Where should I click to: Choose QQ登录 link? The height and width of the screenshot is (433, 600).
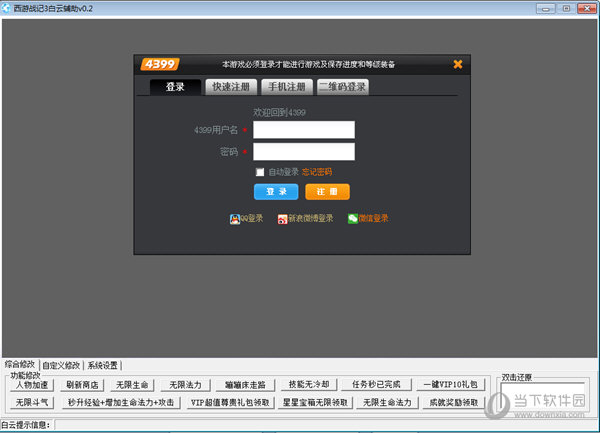click(x=251, y=218)
